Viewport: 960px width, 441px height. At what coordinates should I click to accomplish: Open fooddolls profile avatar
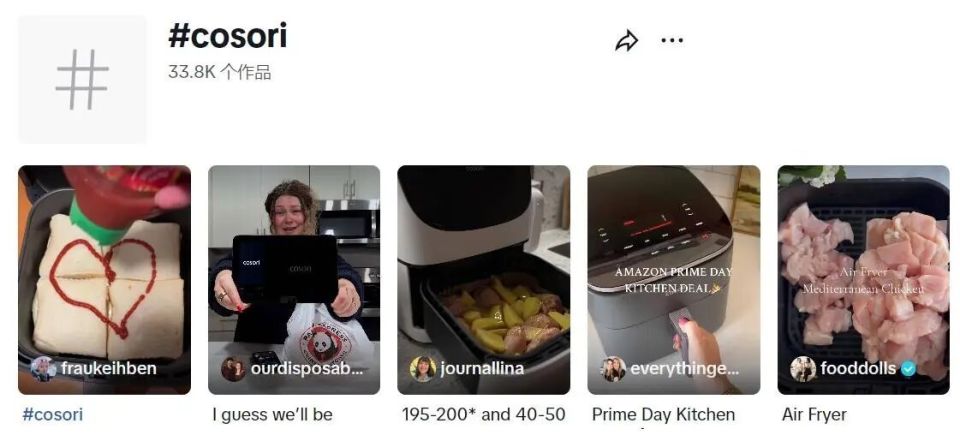(803, 369)
